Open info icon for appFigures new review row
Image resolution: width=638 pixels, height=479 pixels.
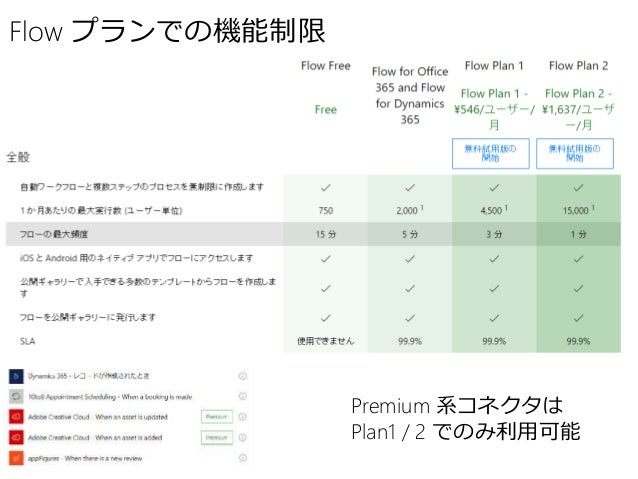tap(243, 458)
